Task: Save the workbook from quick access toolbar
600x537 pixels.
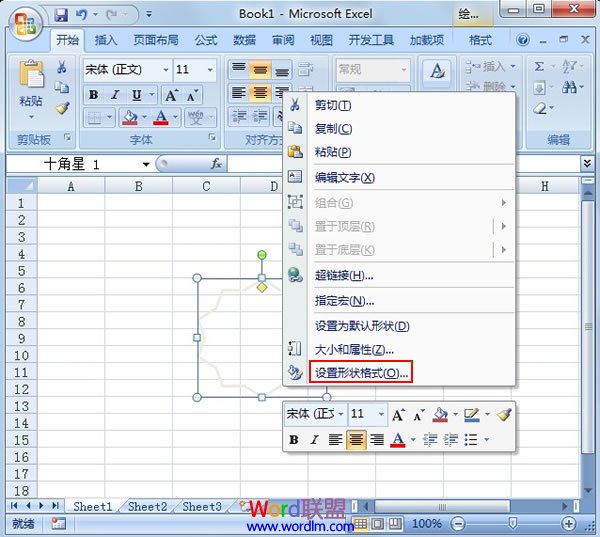Action: click(x=61, y=15)
